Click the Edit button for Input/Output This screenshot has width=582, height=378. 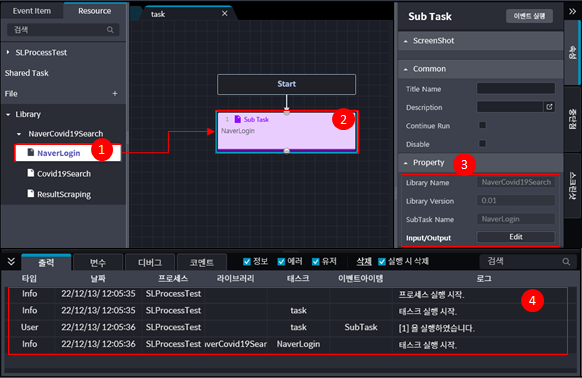(516, 237)
